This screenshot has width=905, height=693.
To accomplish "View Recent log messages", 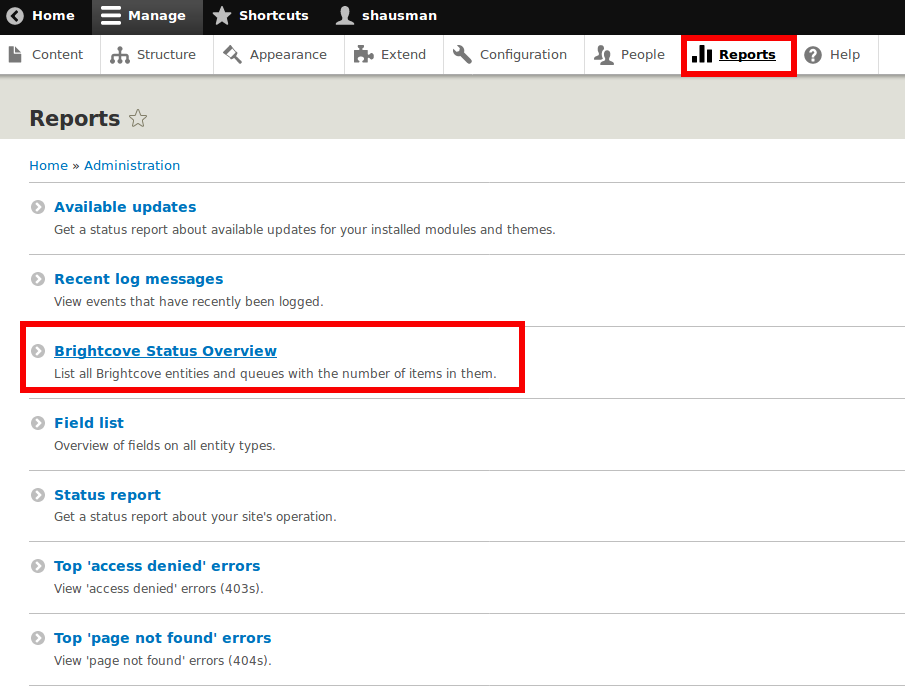I will coord(138,279).
